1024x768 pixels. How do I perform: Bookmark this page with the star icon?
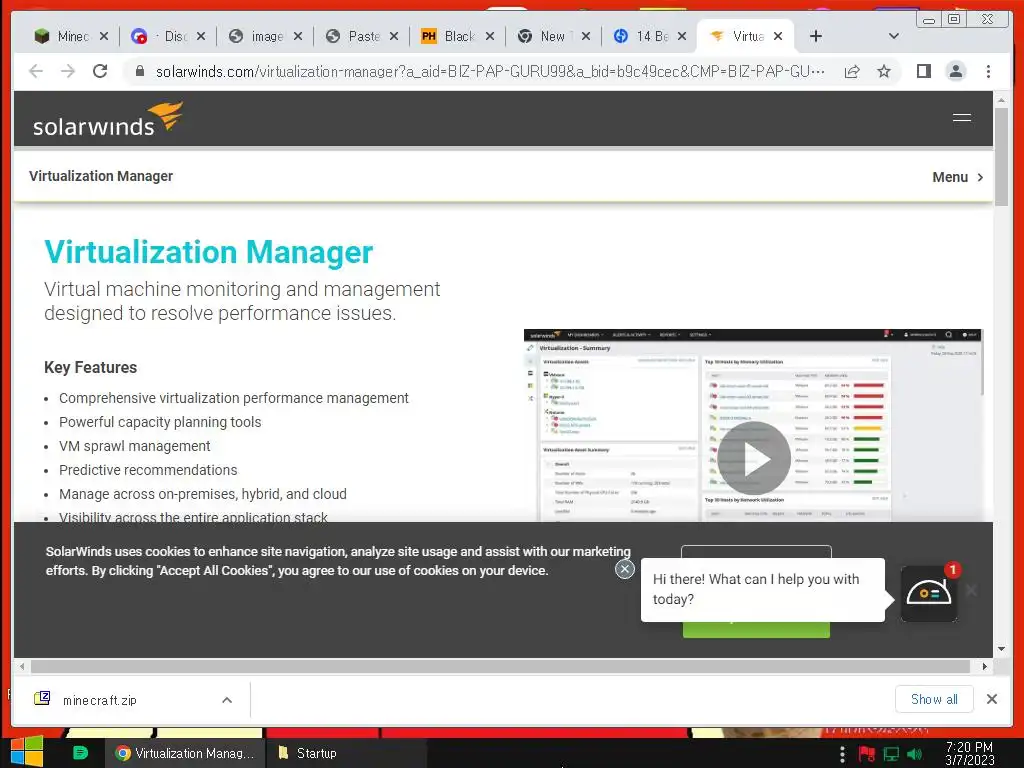[x=884, y=71]
